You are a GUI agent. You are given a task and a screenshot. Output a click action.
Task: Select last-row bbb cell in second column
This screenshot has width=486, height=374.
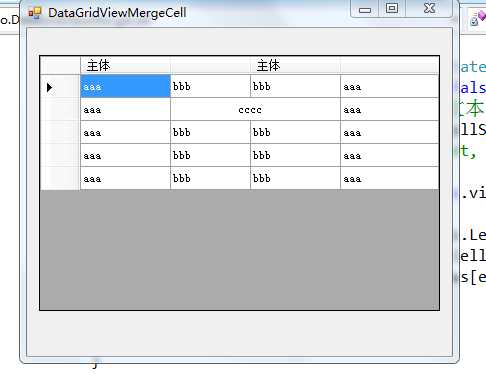tap(210, 178)
